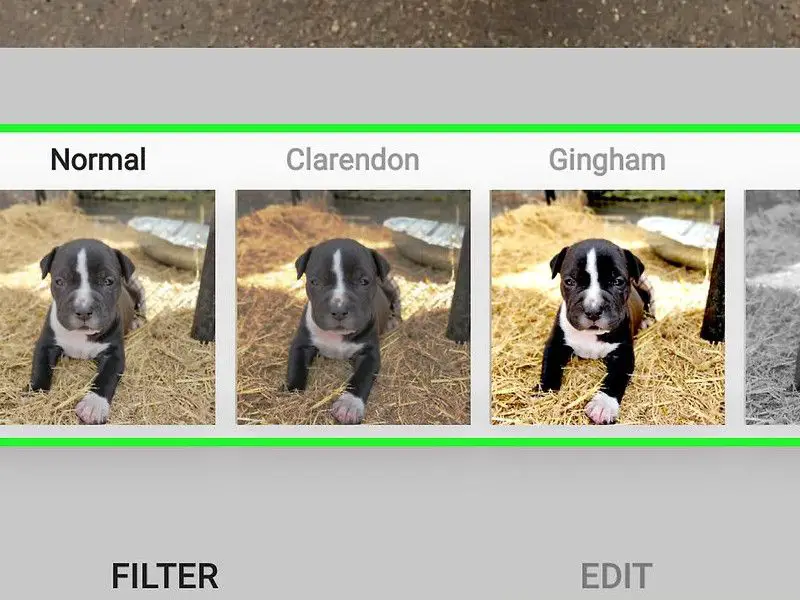This screenshot has height=600, width=800.
Task: Tap the Normal filter puppy thumbnail
Action: [107, 307]
